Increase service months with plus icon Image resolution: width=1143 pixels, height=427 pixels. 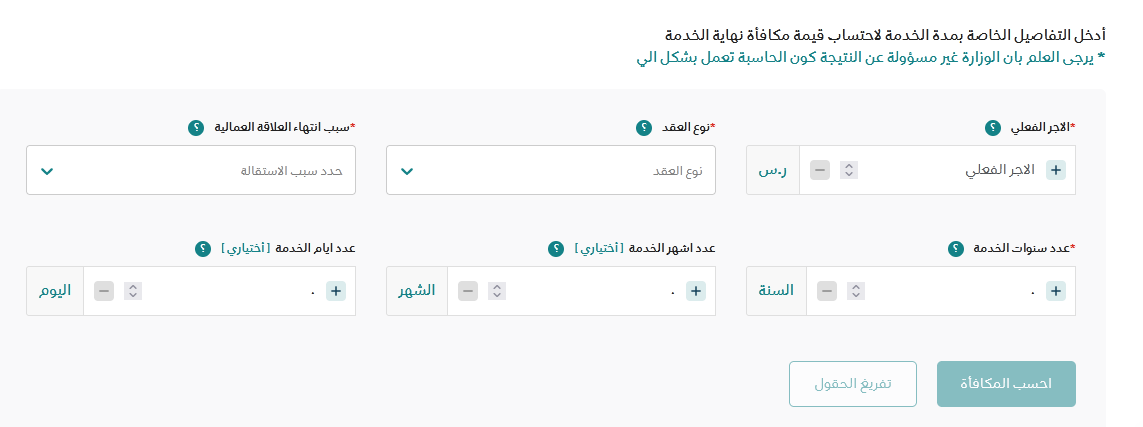(696, 291)
